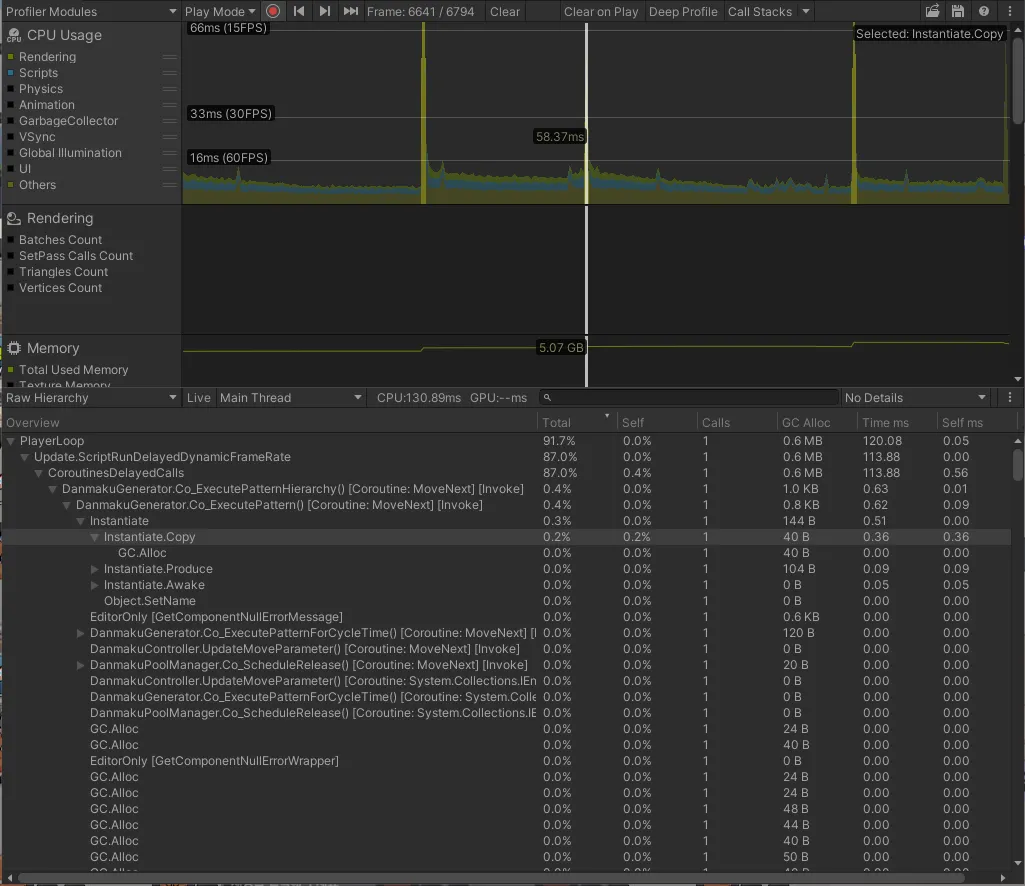This screenshot has width=1025, height=886.
Task: Step to the next frame
Action: [324, 12]
